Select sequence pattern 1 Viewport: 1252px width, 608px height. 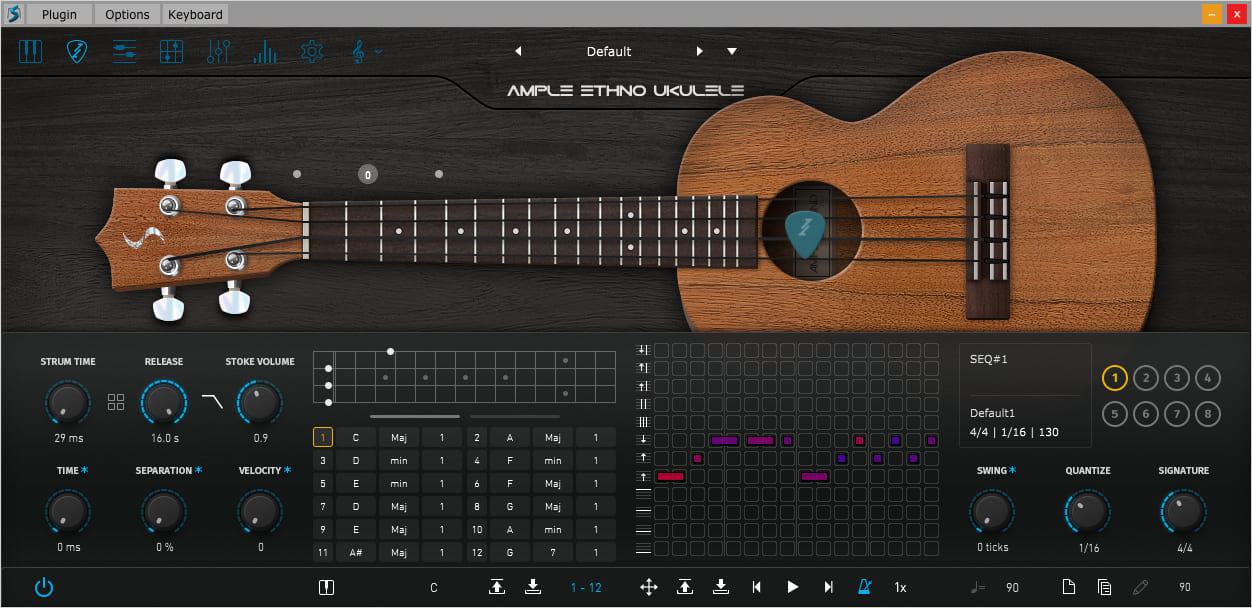(x=1115, y=378)
